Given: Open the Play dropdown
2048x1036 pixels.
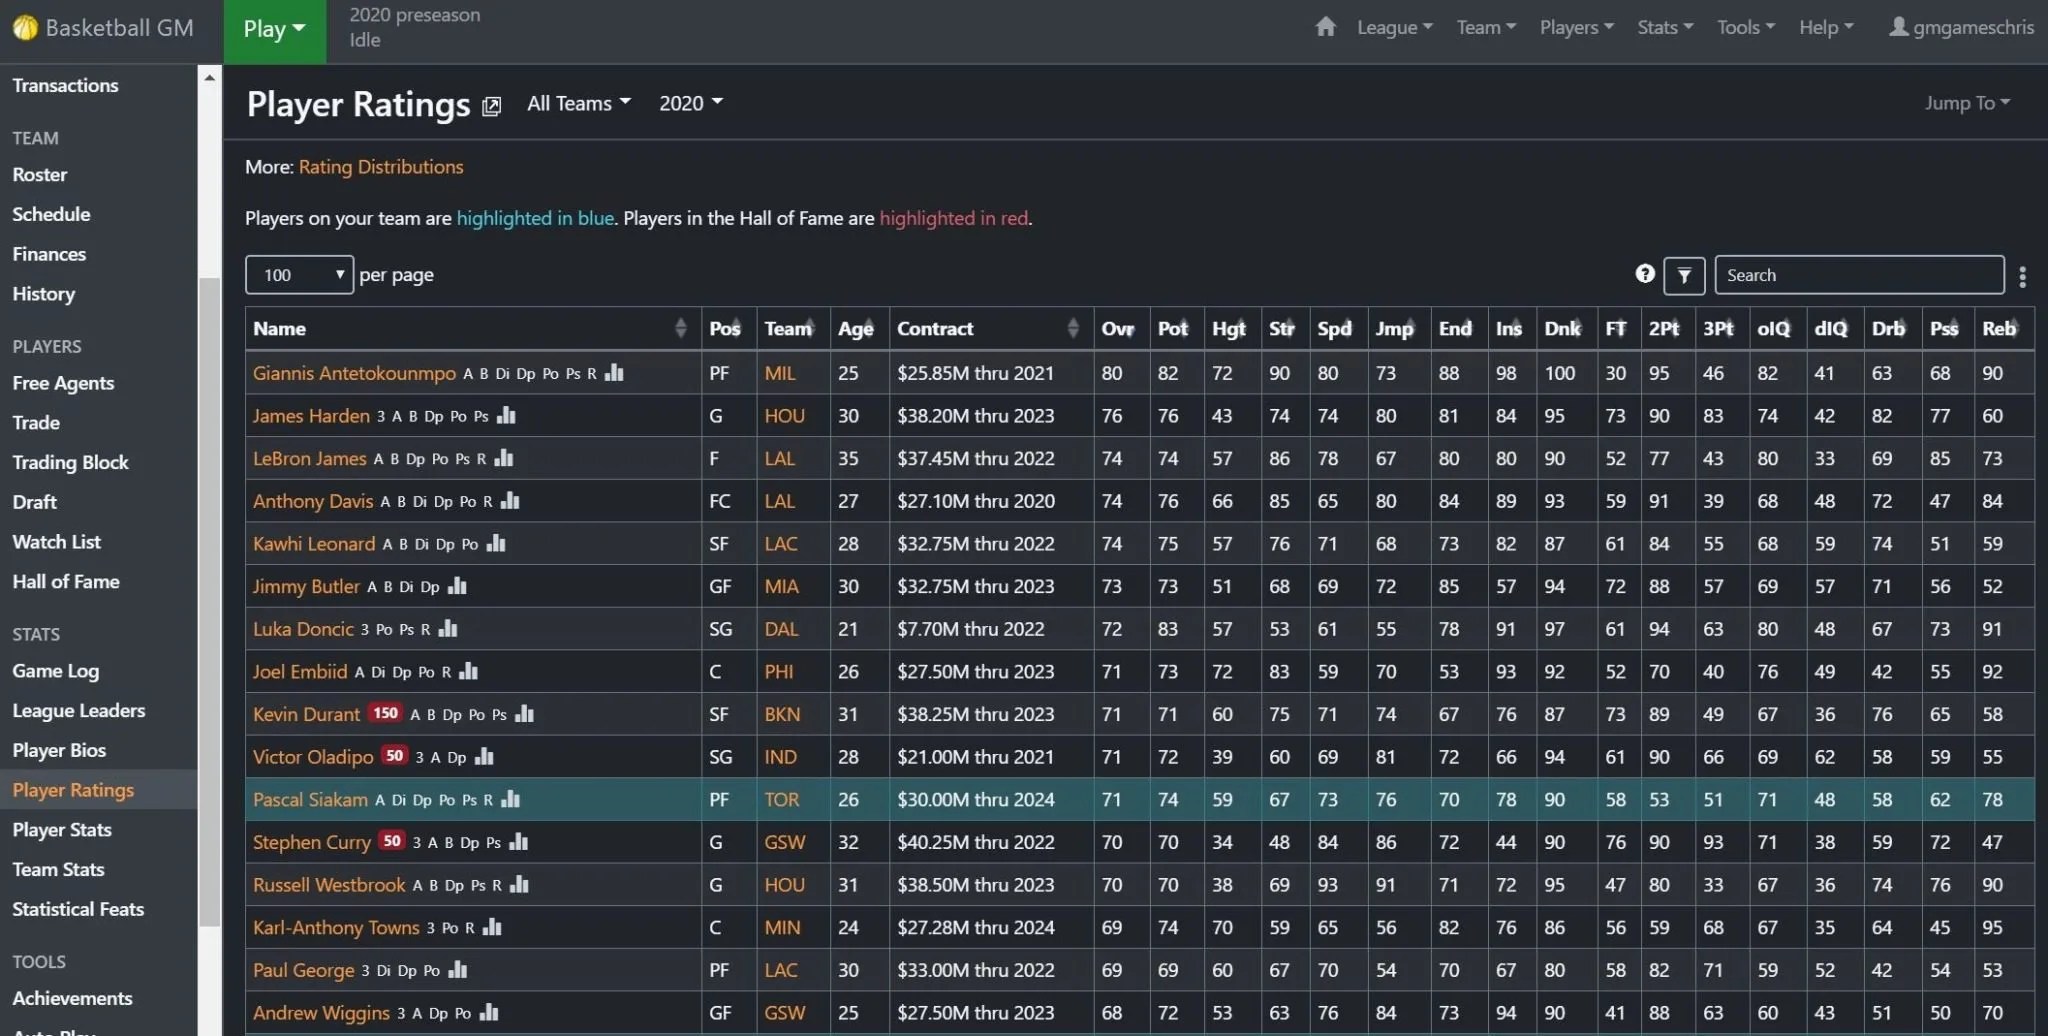Looking at the screenshot, I should coord(273,29).
